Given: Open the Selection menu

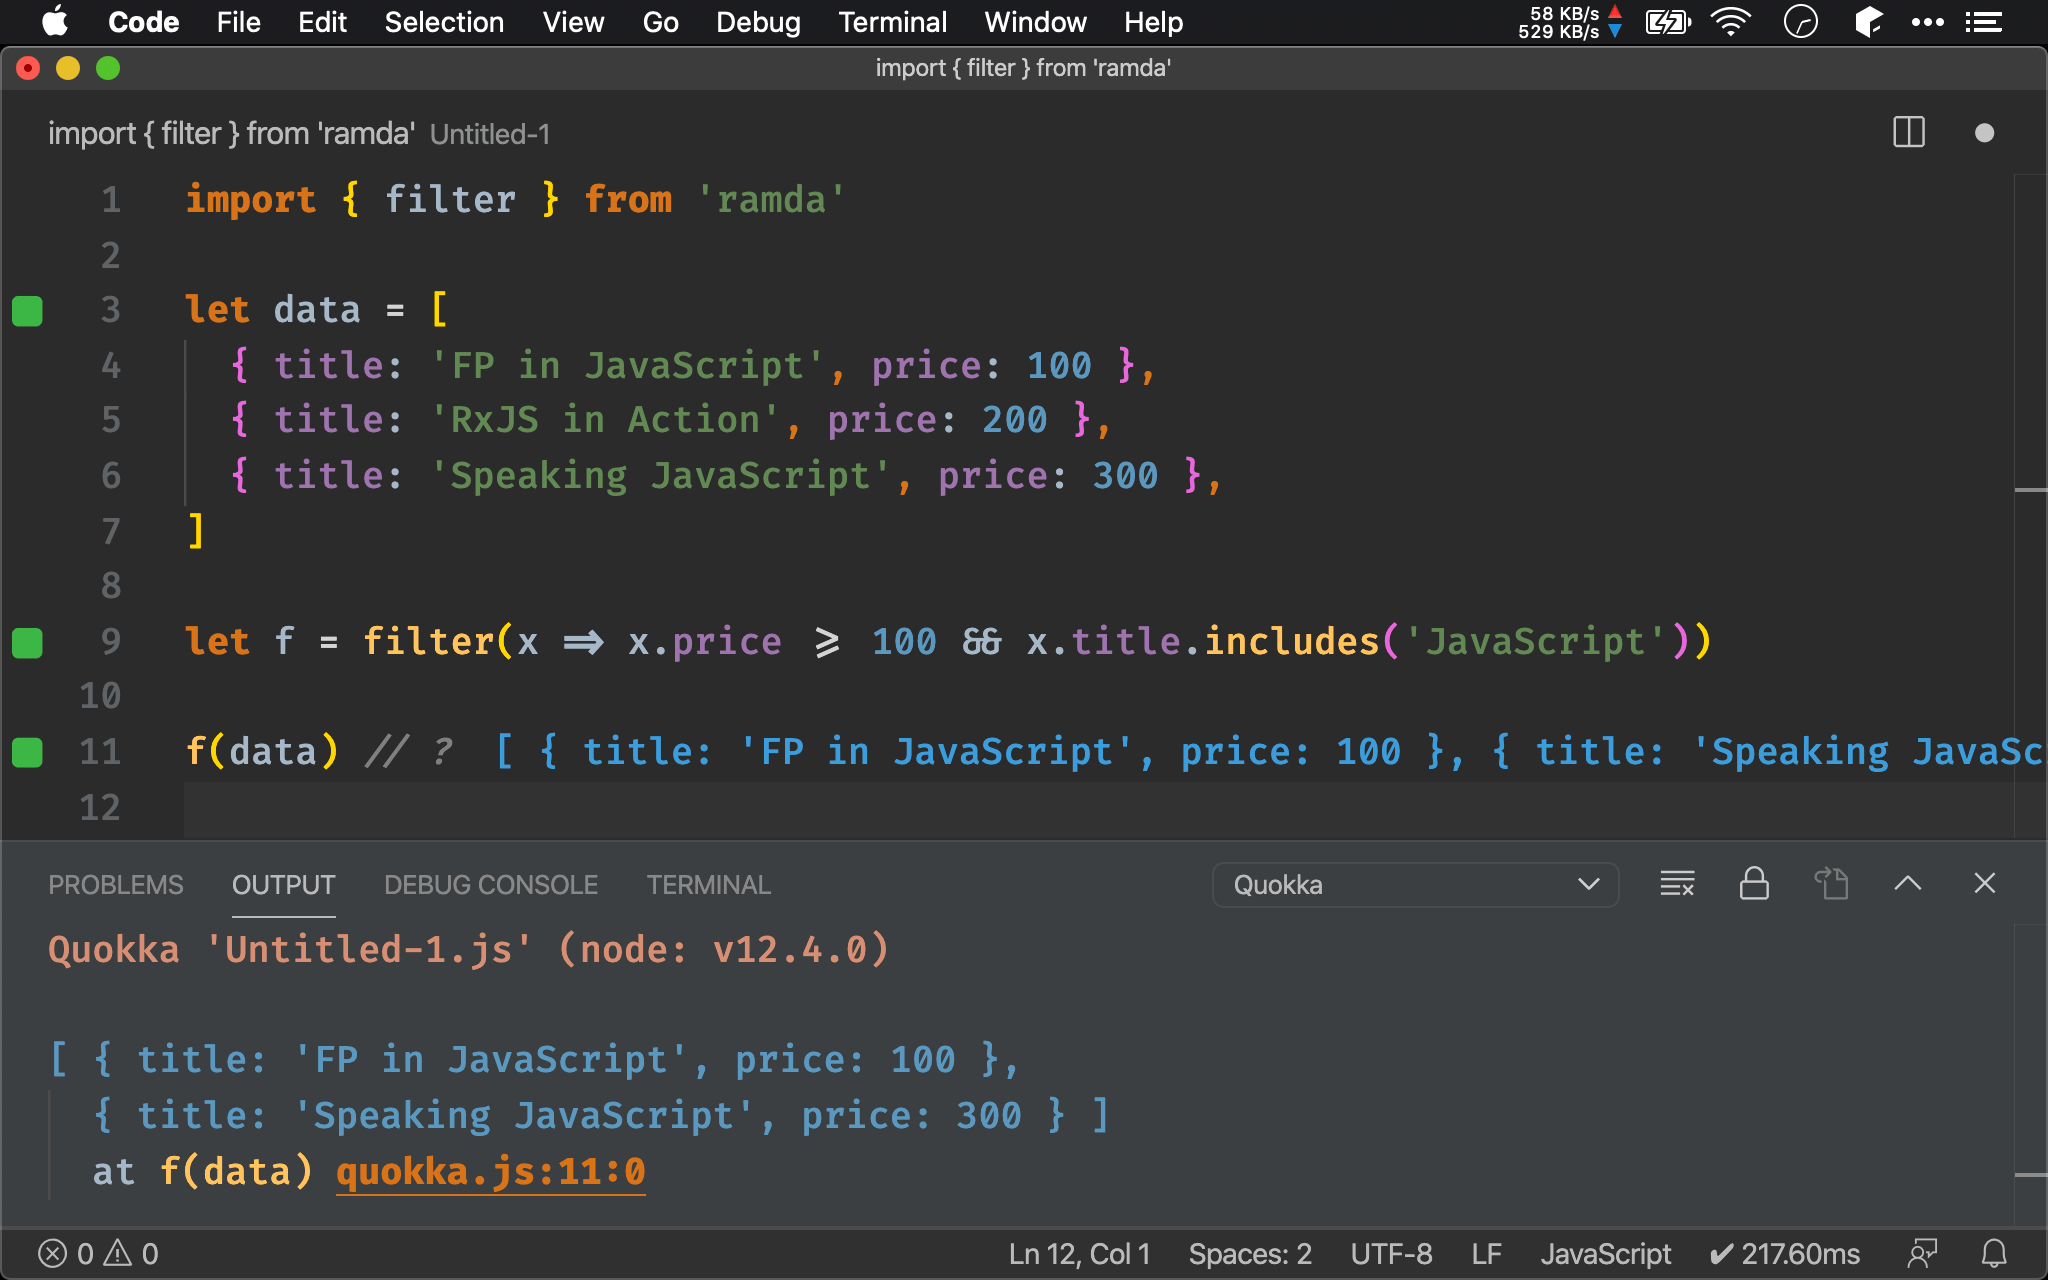Looking at the screenshot, I should pos(444,22).
